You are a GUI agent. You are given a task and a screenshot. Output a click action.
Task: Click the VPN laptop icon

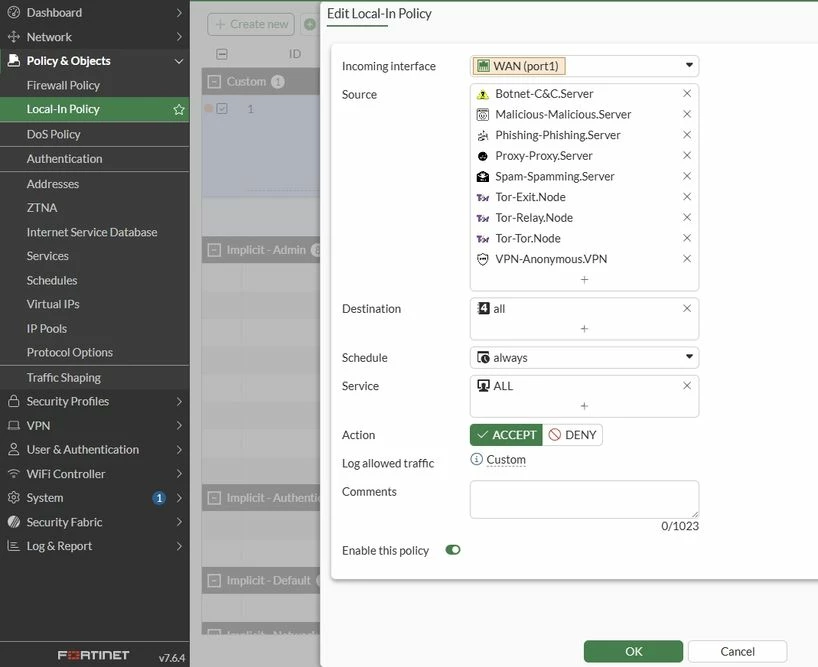(x=14, y=426)
